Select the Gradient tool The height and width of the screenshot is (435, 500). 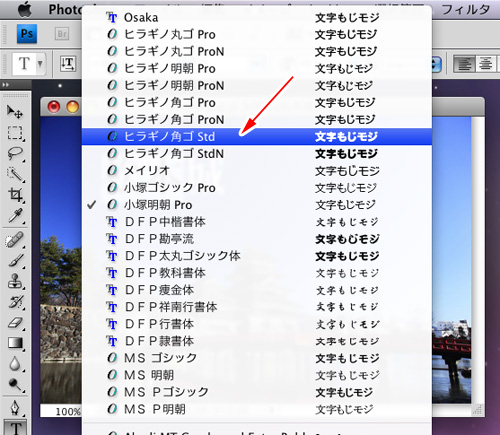click(15, 343)
